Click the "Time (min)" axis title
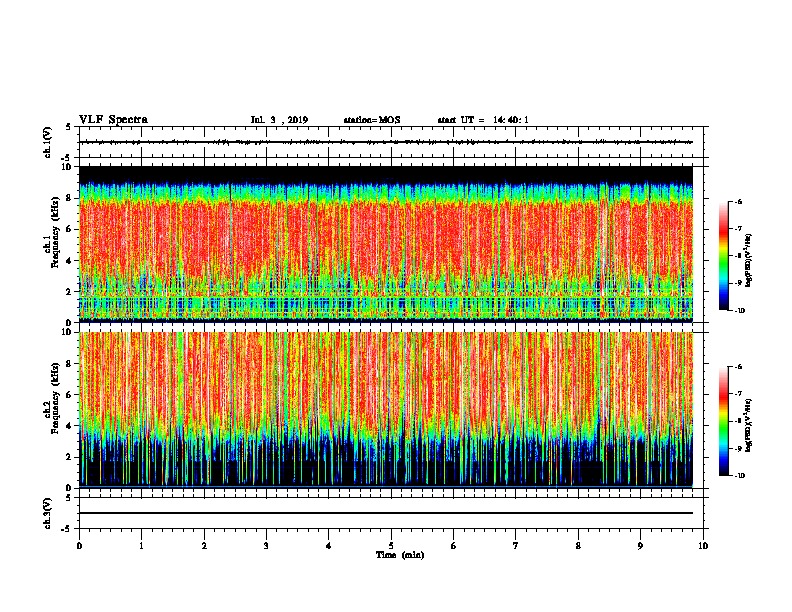The width and height of the screenshot is (792, 612). coord(400,555)
